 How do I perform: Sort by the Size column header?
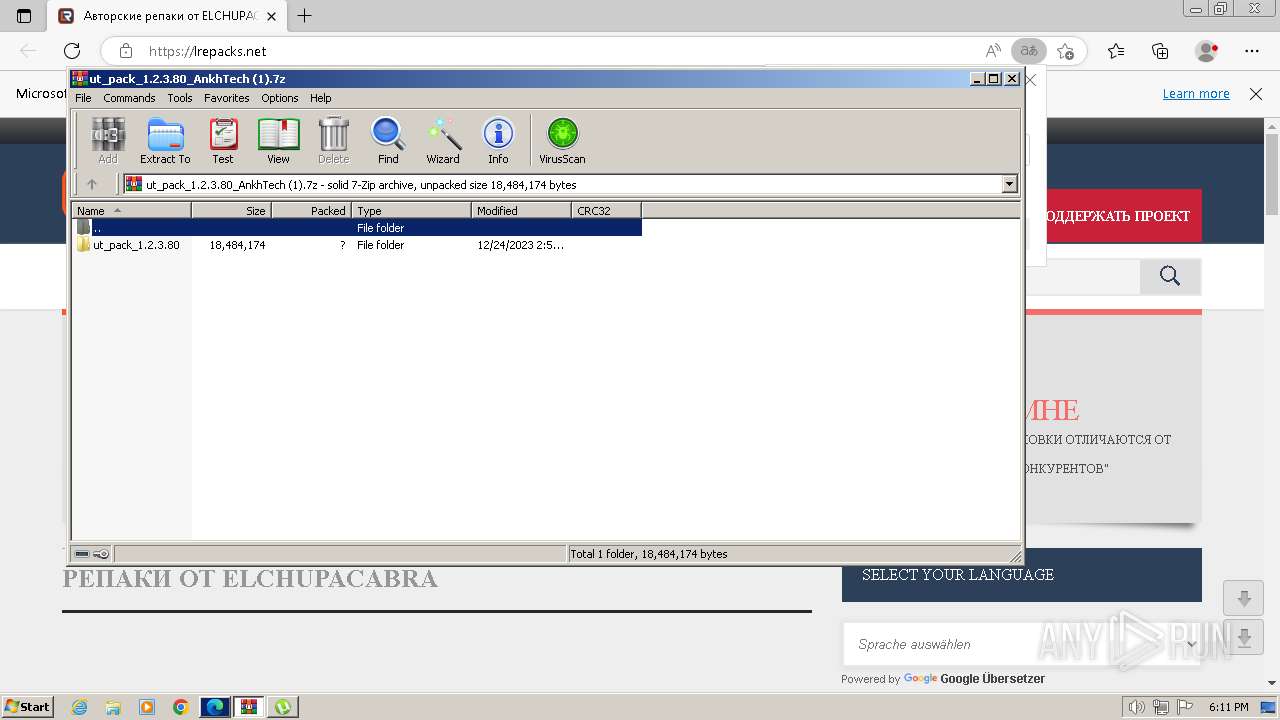(x=231, y=210)
